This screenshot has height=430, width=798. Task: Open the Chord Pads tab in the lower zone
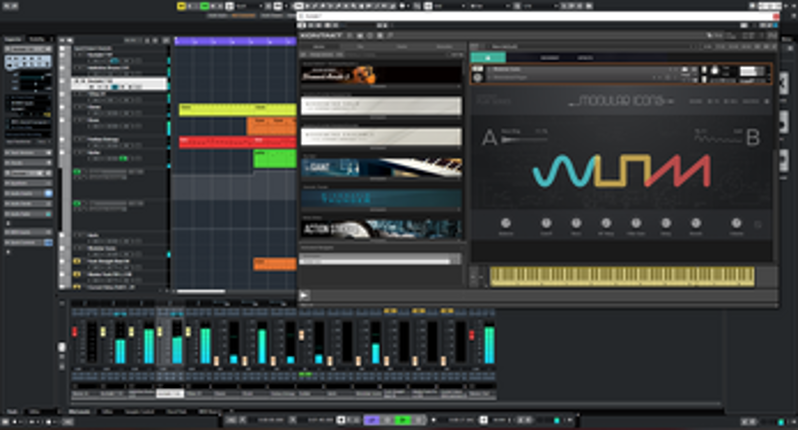[177, 411]
